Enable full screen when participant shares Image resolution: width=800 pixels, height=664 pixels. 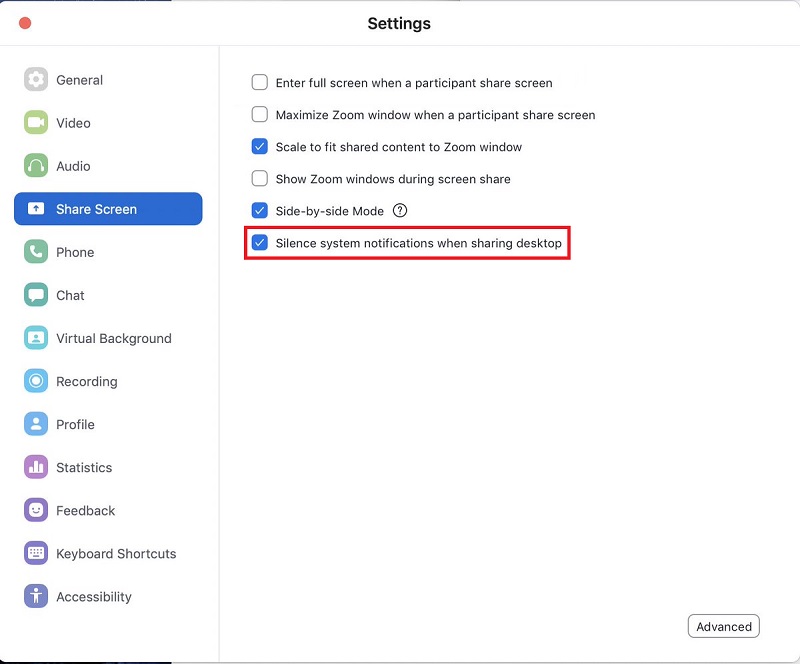point(260,83)
